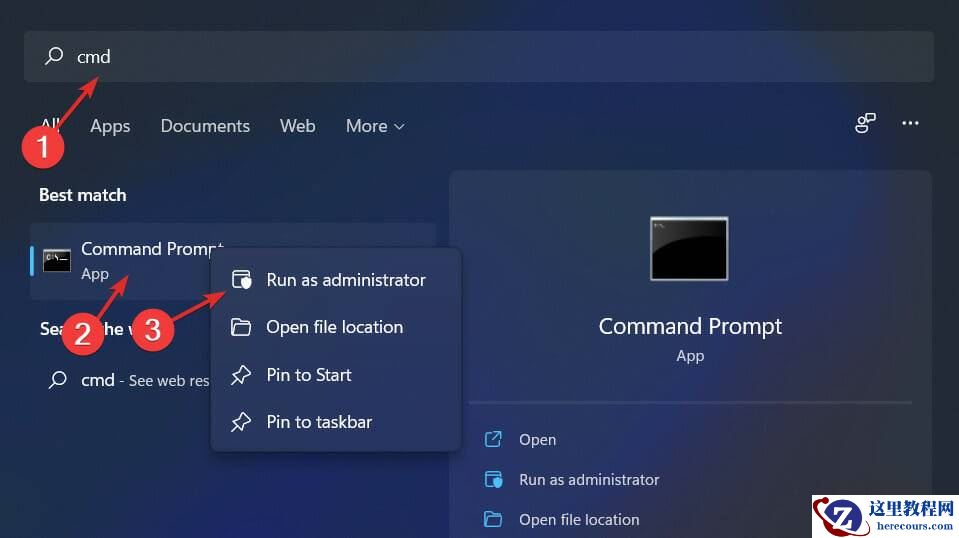Click the Command Prompt icon under Best match
This screenshot has height=538, width=959.
57,261
